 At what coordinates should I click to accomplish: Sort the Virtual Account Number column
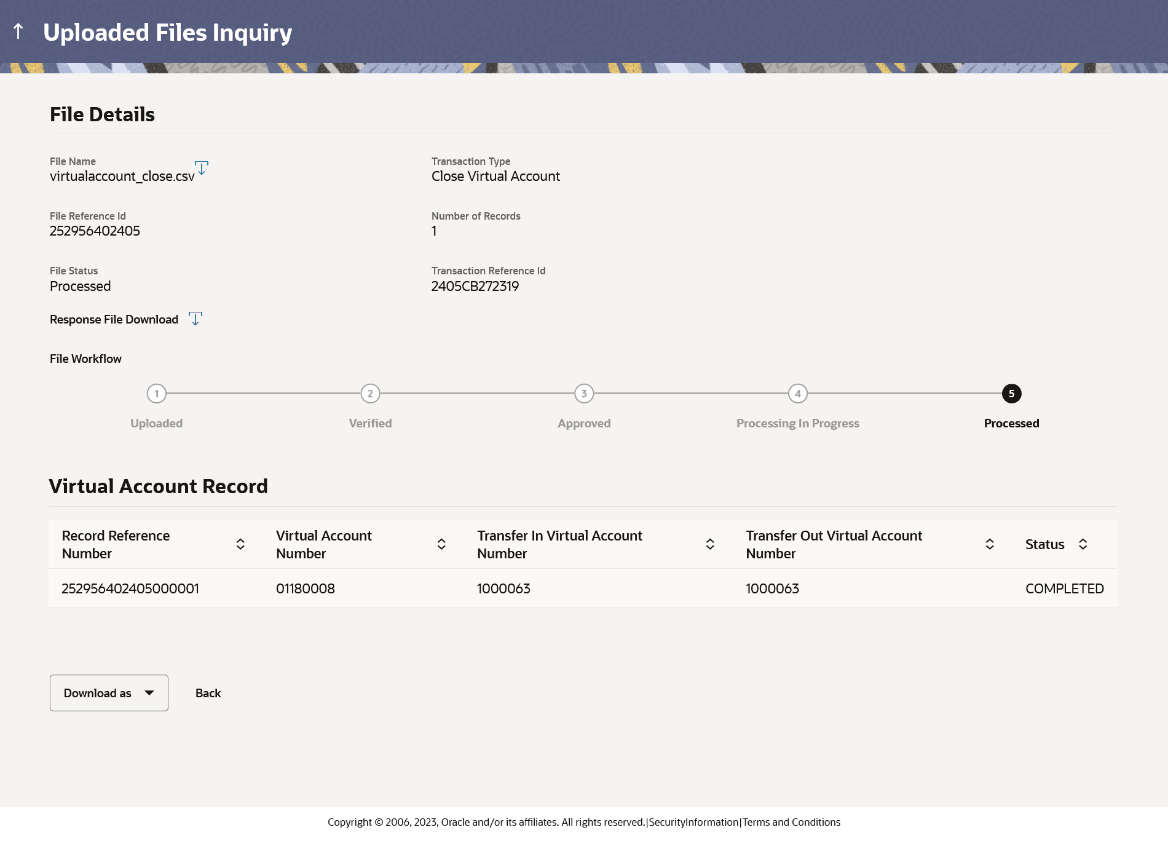441,544
